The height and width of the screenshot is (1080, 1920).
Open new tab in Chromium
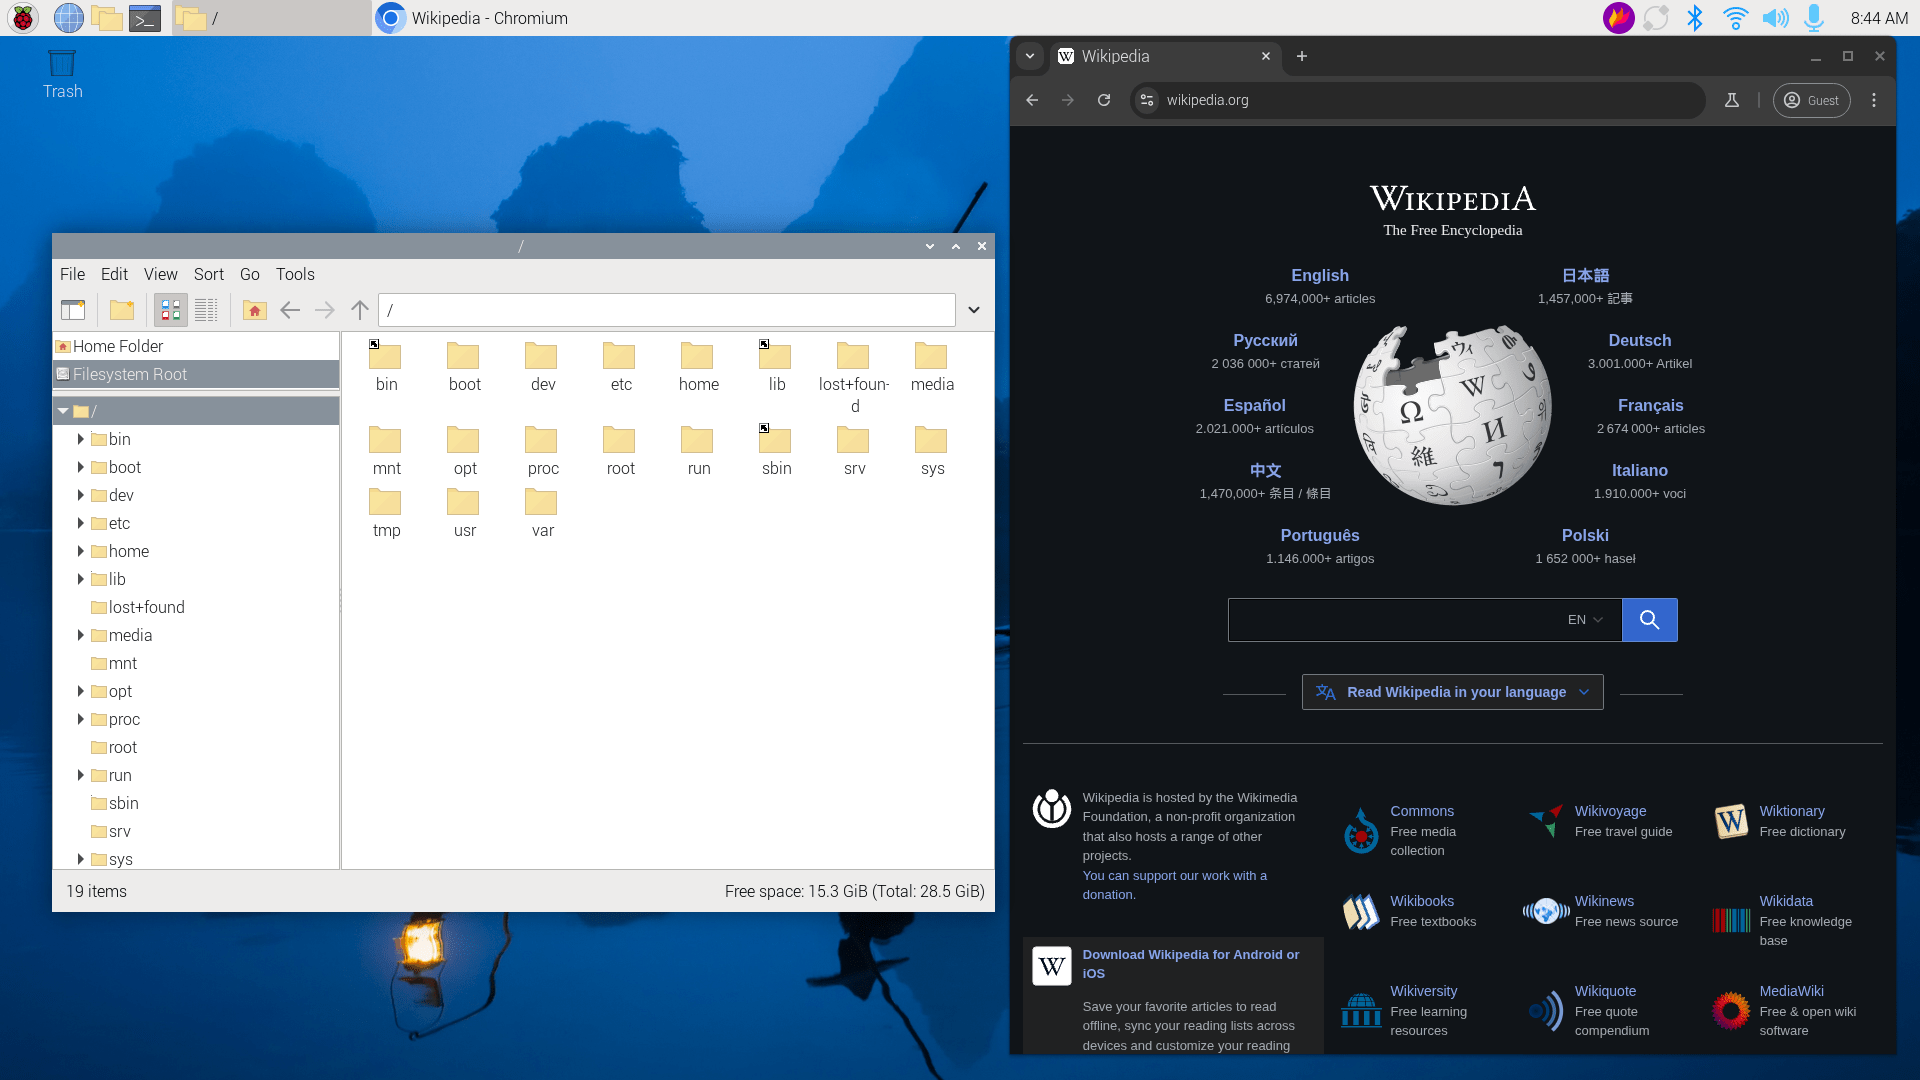click(x=1302, y=56)
